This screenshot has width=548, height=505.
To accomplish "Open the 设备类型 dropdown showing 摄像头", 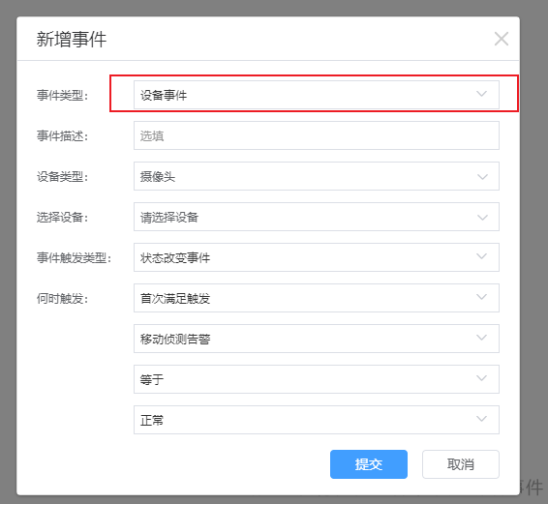I will pos(316,176).
